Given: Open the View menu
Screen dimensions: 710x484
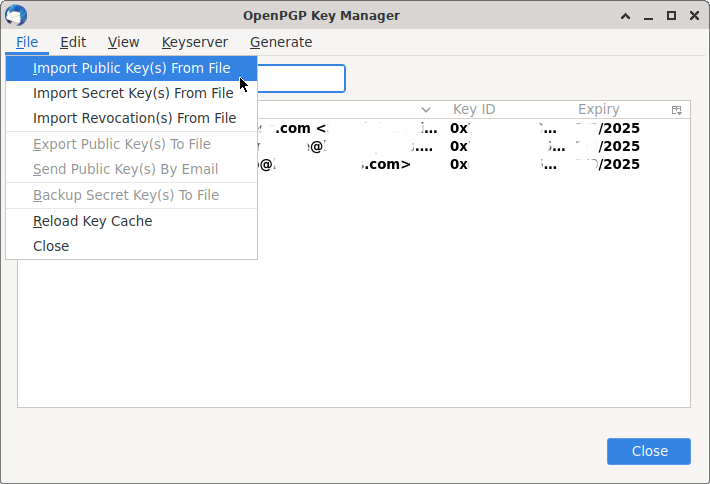Looking at the screenshot, I should point(124,42).
